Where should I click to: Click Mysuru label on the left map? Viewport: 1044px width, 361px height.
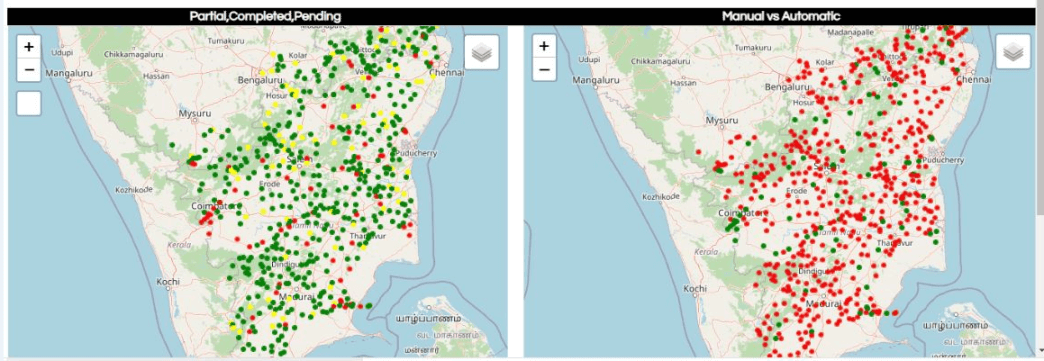tap(194, 114)
